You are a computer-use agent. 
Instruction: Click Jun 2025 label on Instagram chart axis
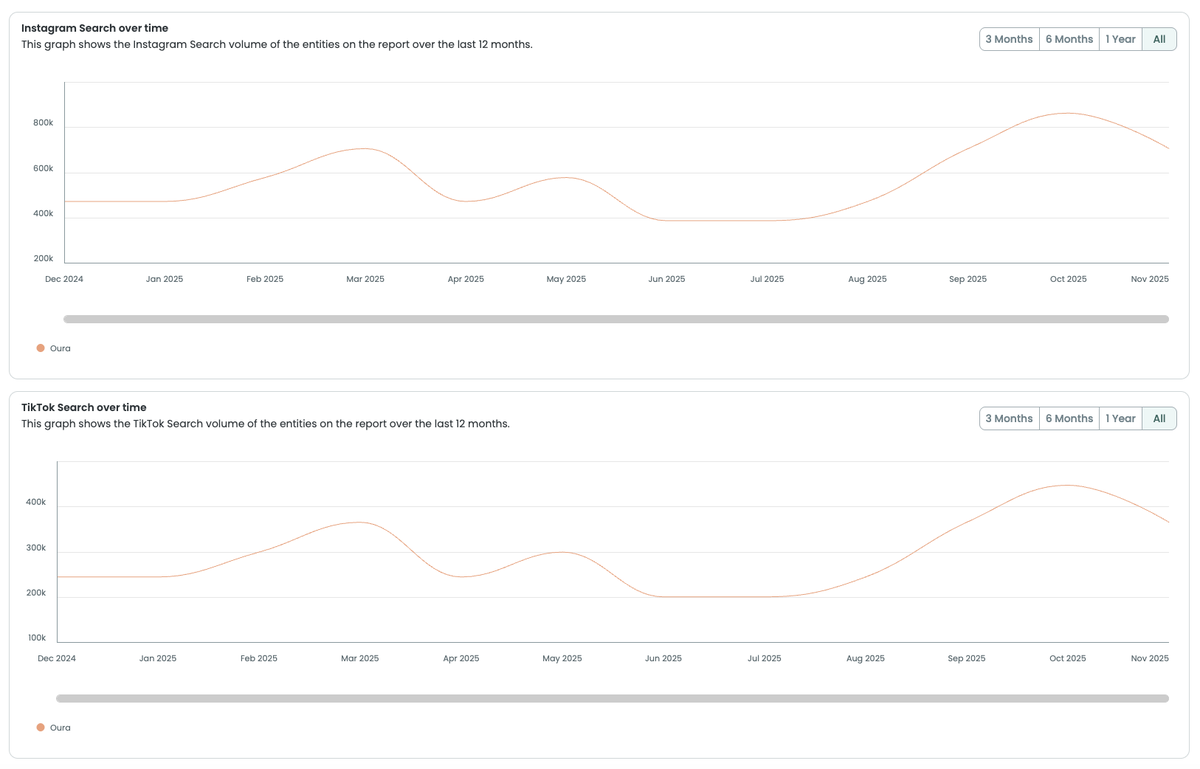667,279
